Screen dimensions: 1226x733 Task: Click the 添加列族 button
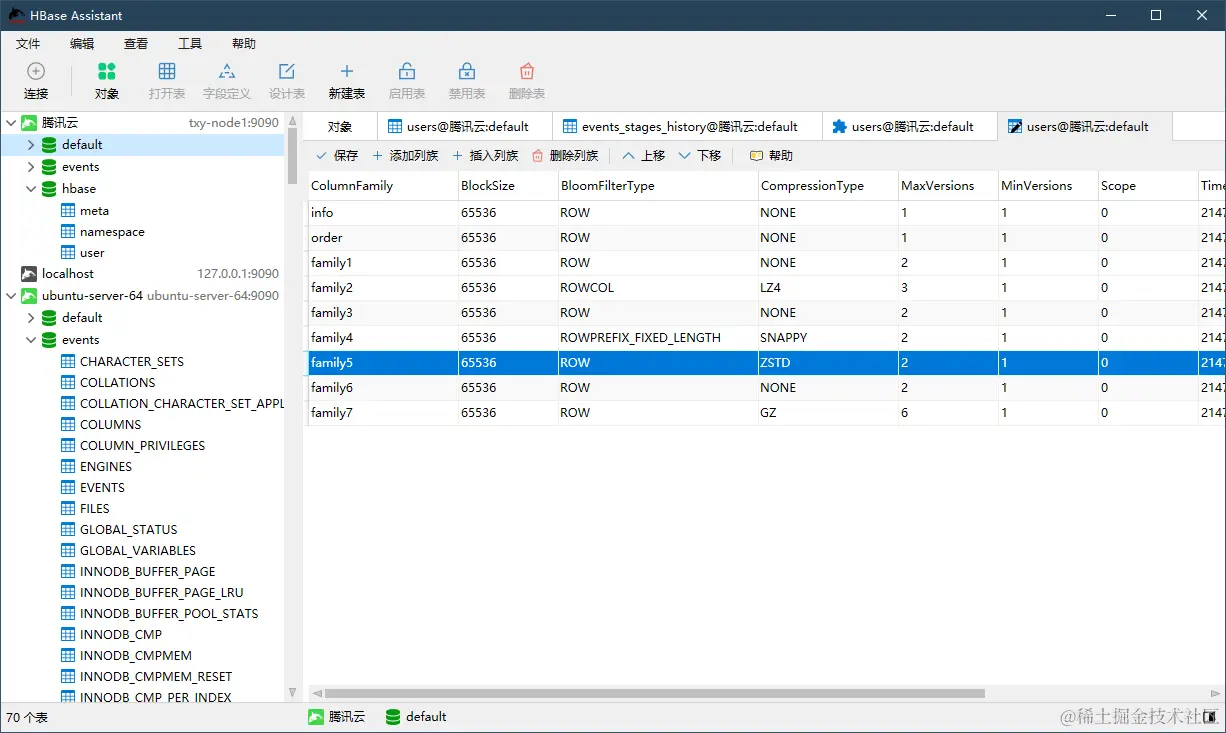[405, 156]
